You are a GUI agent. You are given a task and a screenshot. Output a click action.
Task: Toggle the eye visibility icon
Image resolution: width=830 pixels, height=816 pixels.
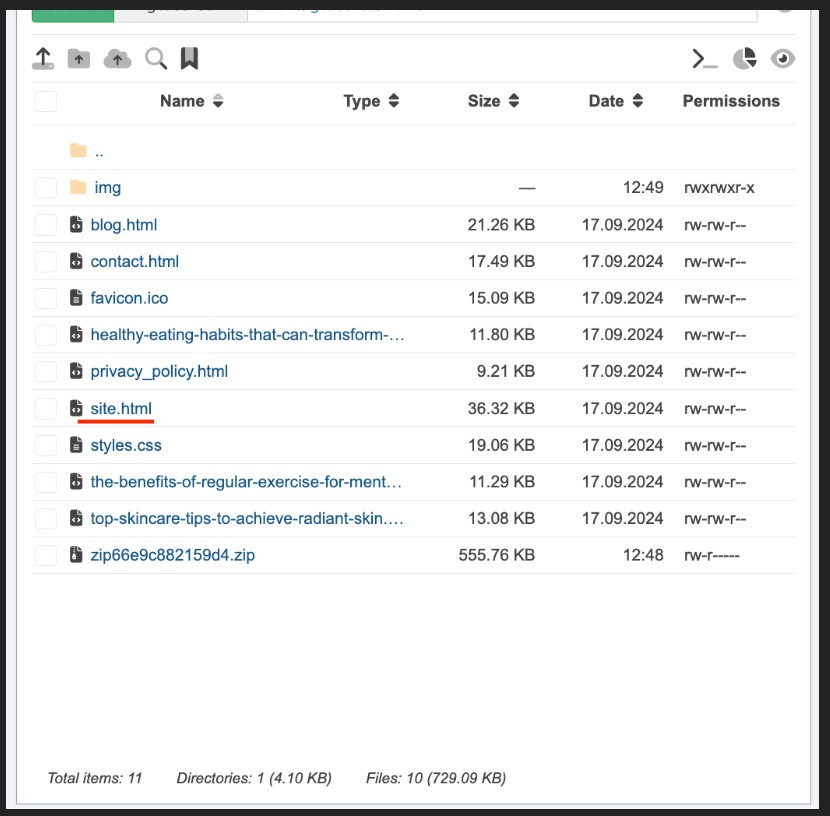[783, 59]
